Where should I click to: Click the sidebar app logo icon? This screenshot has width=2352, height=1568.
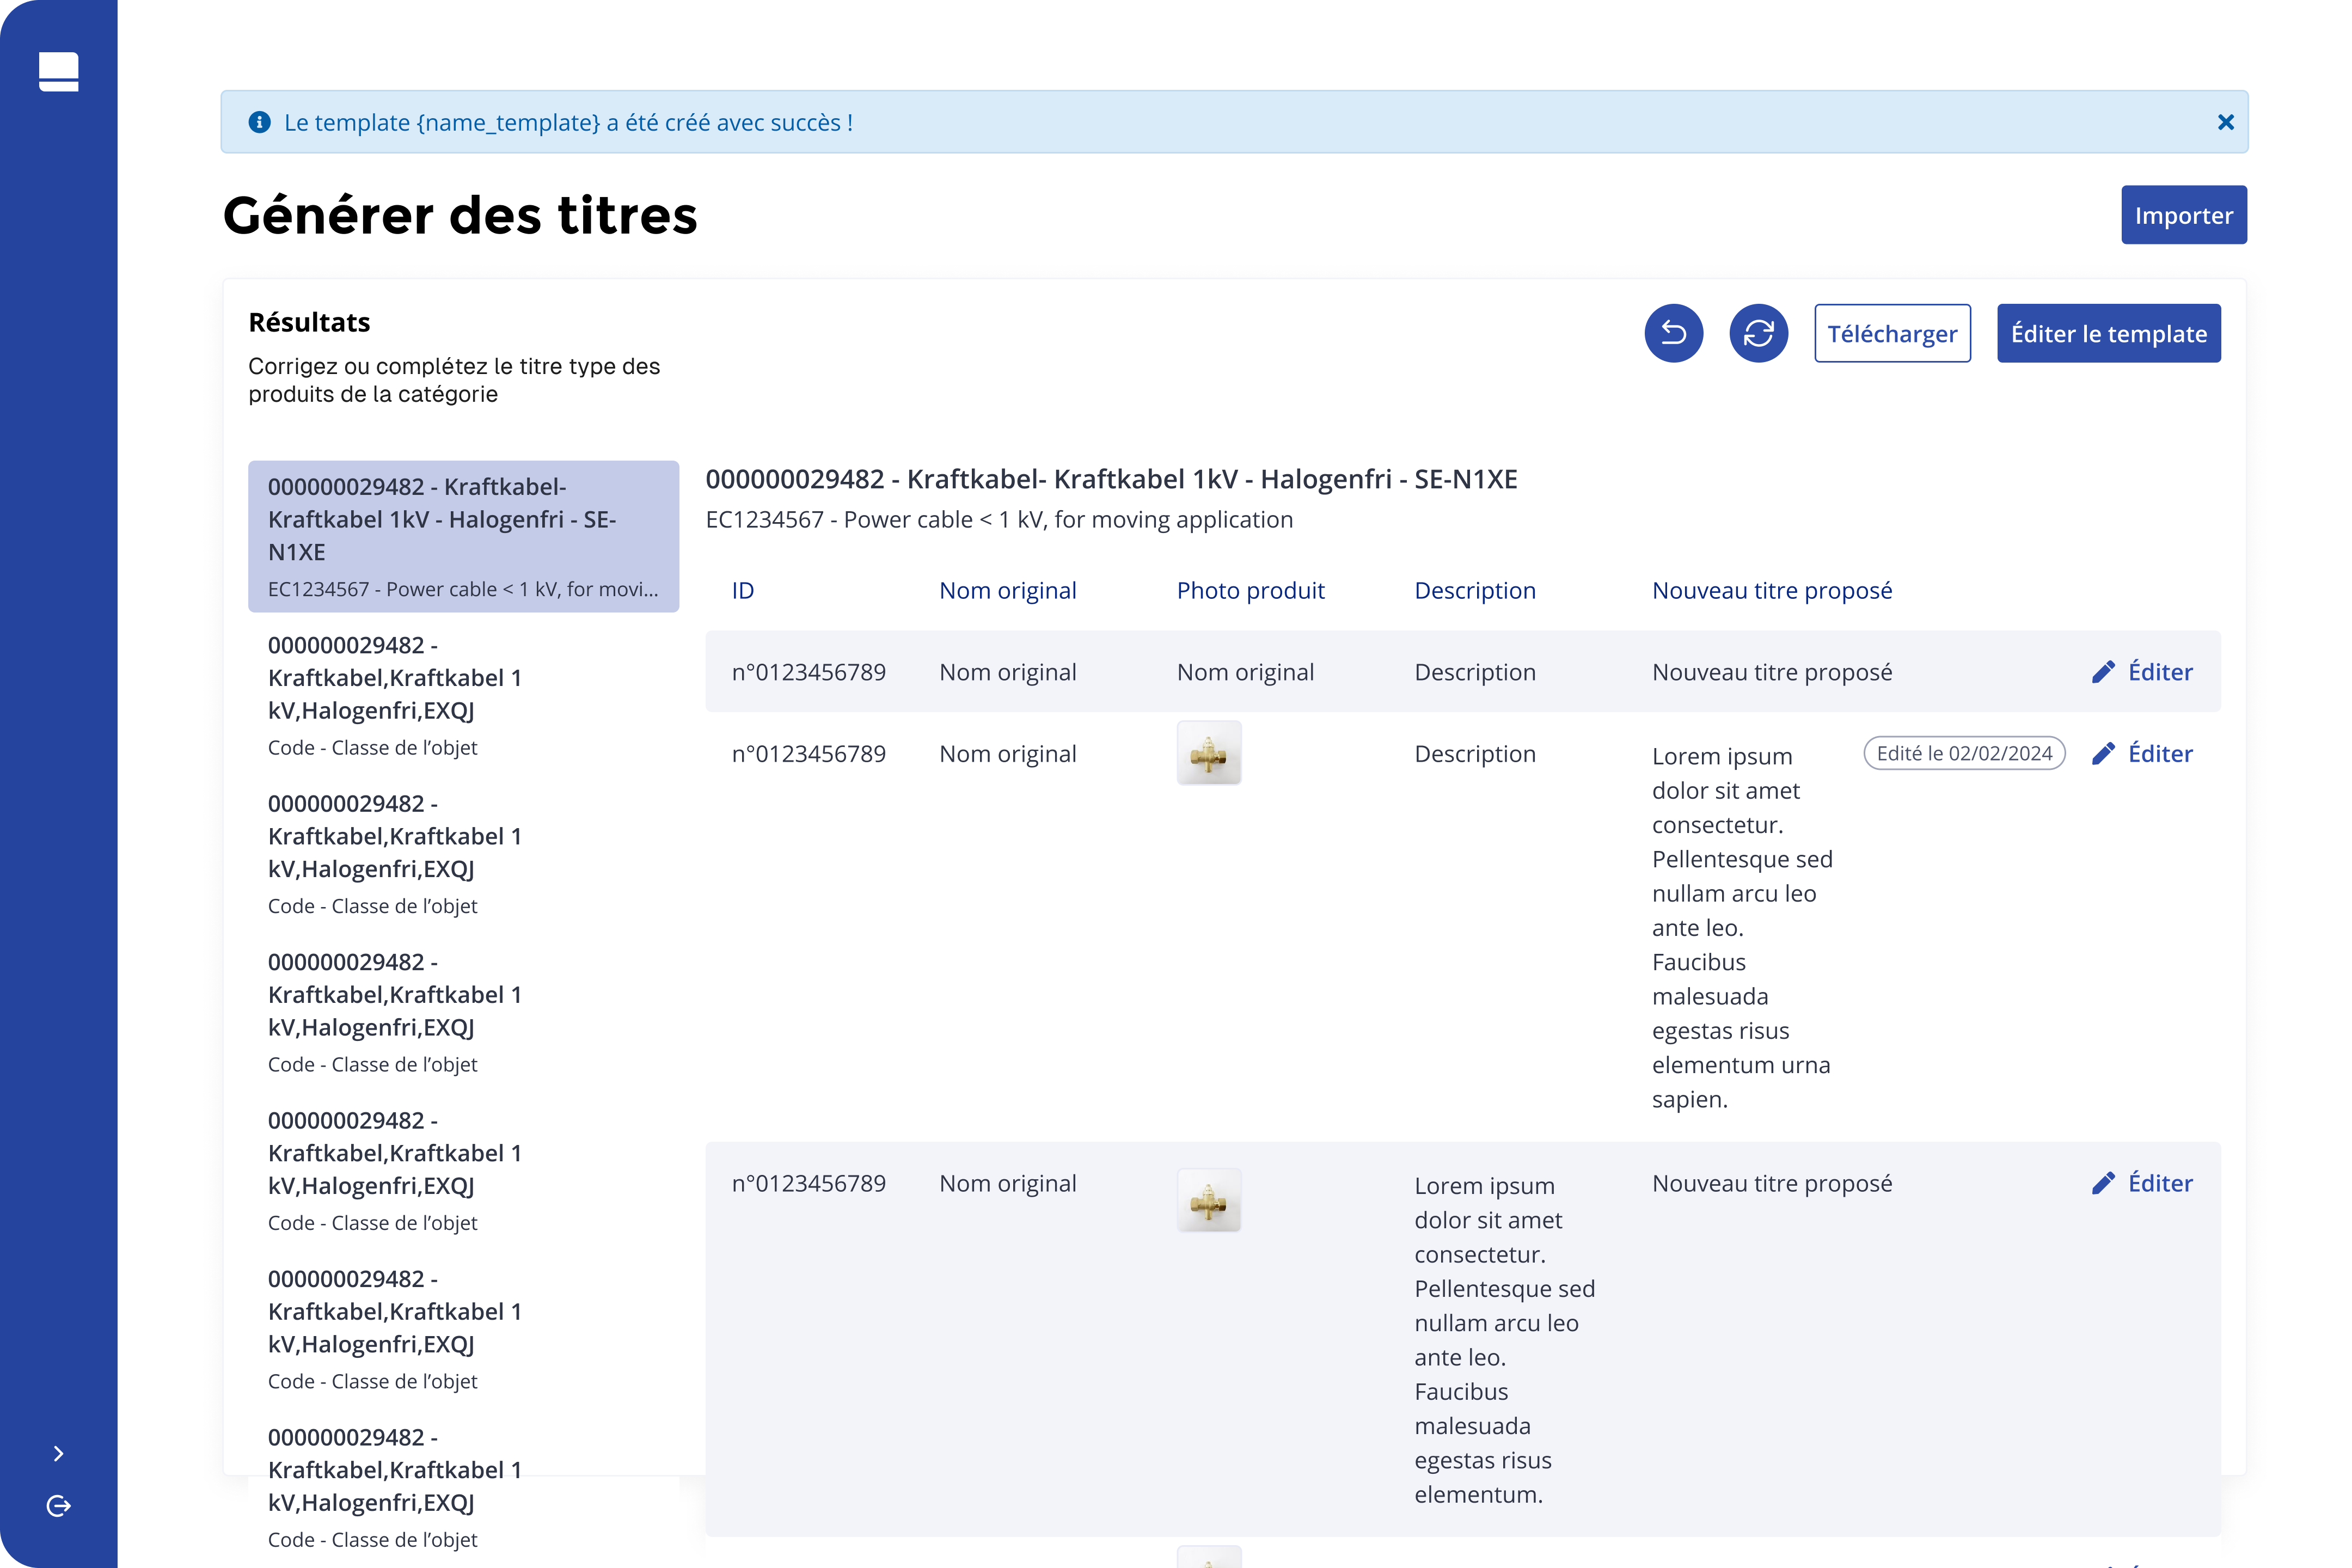click(x=58, y=72)
